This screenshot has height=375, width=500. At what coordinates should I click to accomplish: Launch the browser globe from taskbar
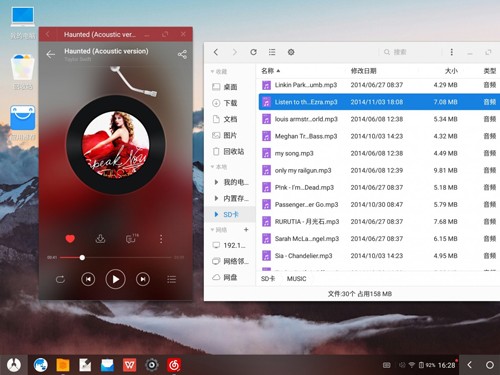[41, 365]
